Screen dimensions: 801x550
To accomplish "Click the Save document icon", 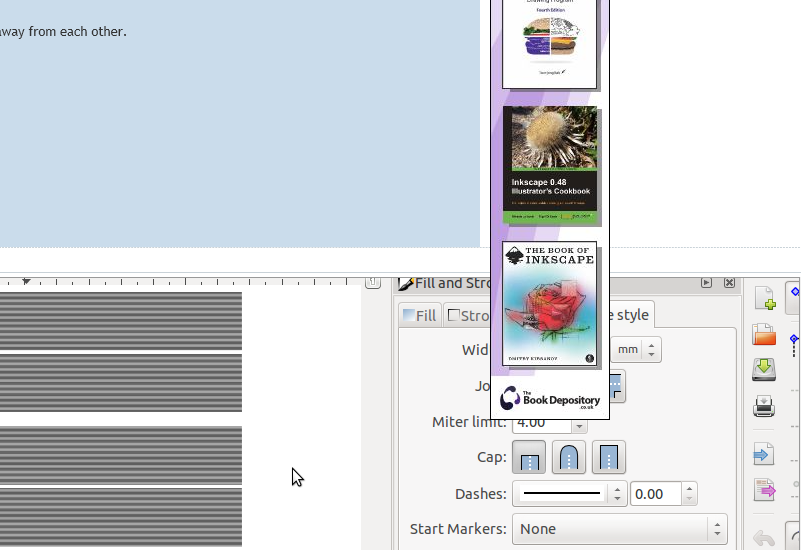I will tap(765, 369).
